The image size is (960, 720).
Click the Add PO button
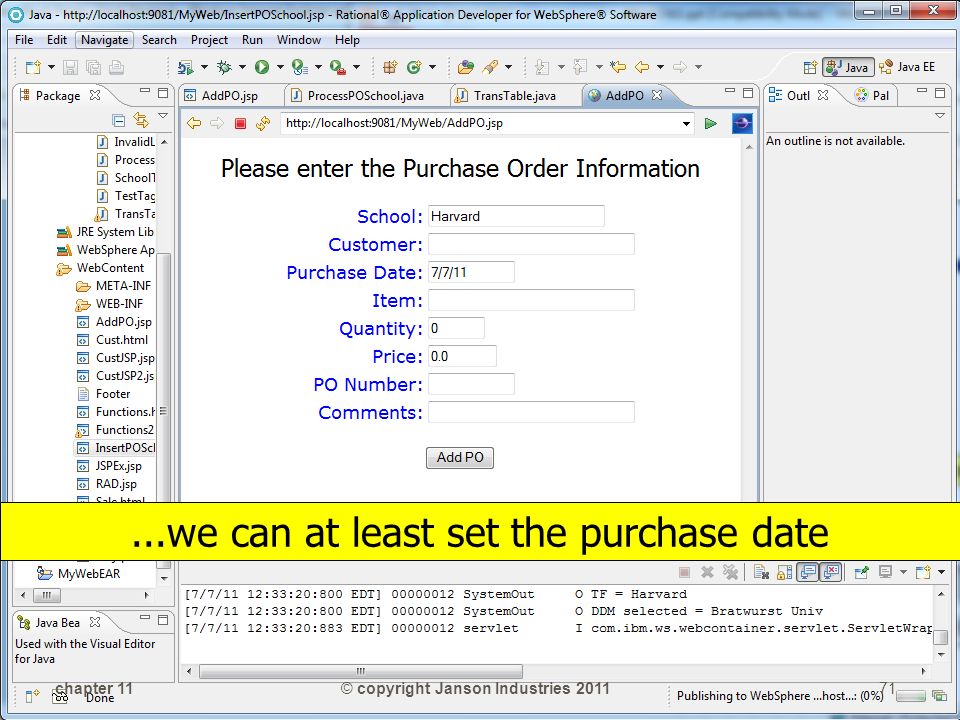click(460, 457)
